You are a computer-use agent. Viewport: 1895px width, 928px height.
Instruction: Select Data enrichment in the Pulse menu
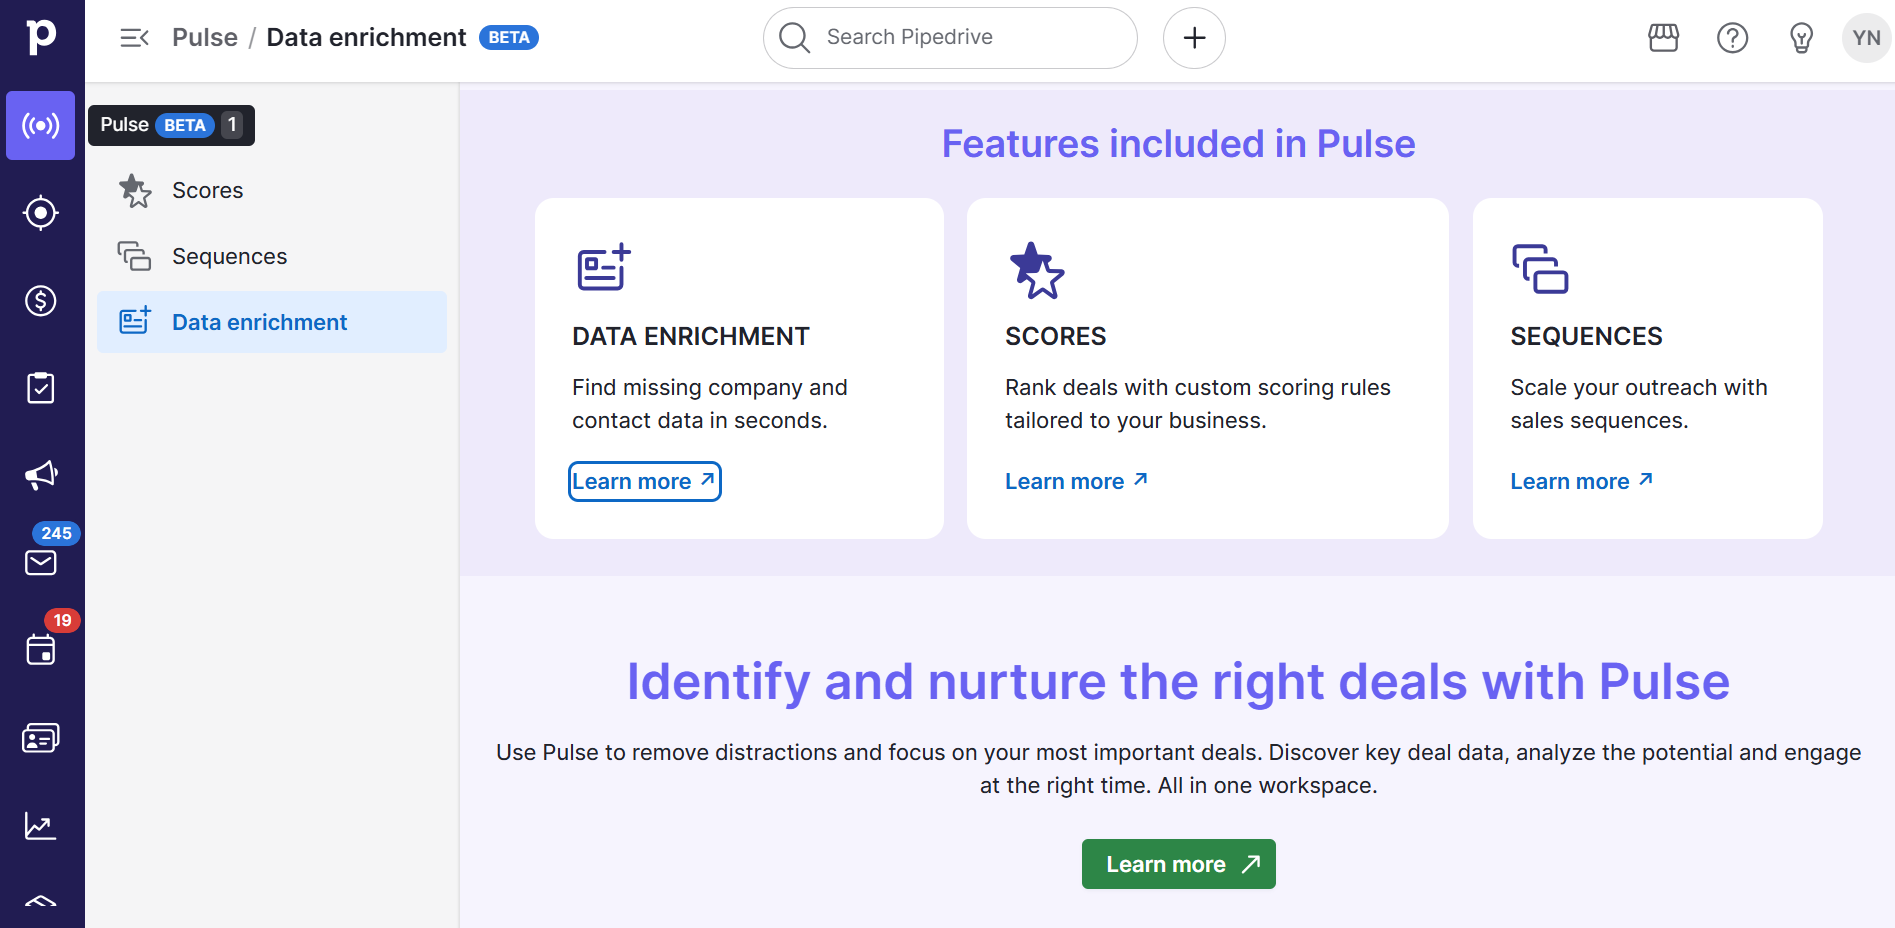272,322
